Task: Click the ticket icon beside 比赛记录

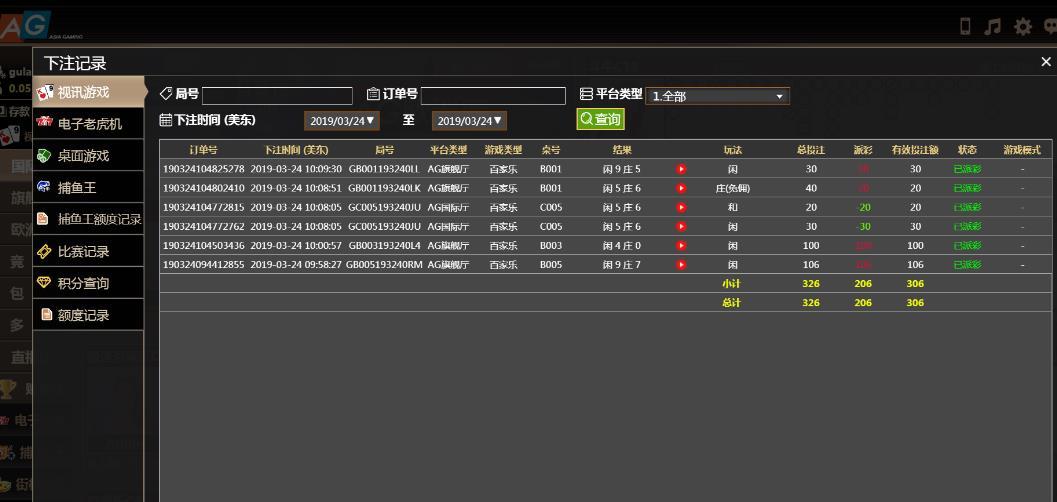Action: 44,251
